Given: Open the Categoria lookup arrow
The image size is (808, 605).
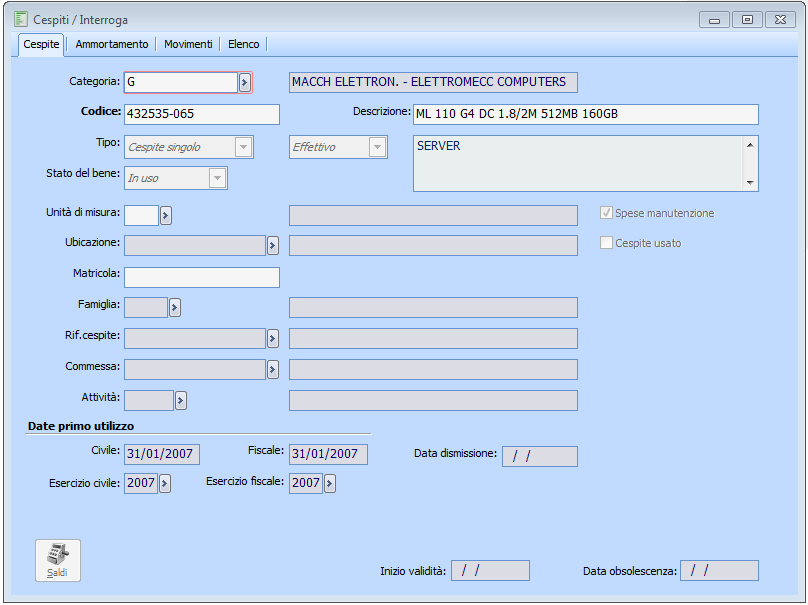Looking at the screenshot, I should click(x=245, y=82).
